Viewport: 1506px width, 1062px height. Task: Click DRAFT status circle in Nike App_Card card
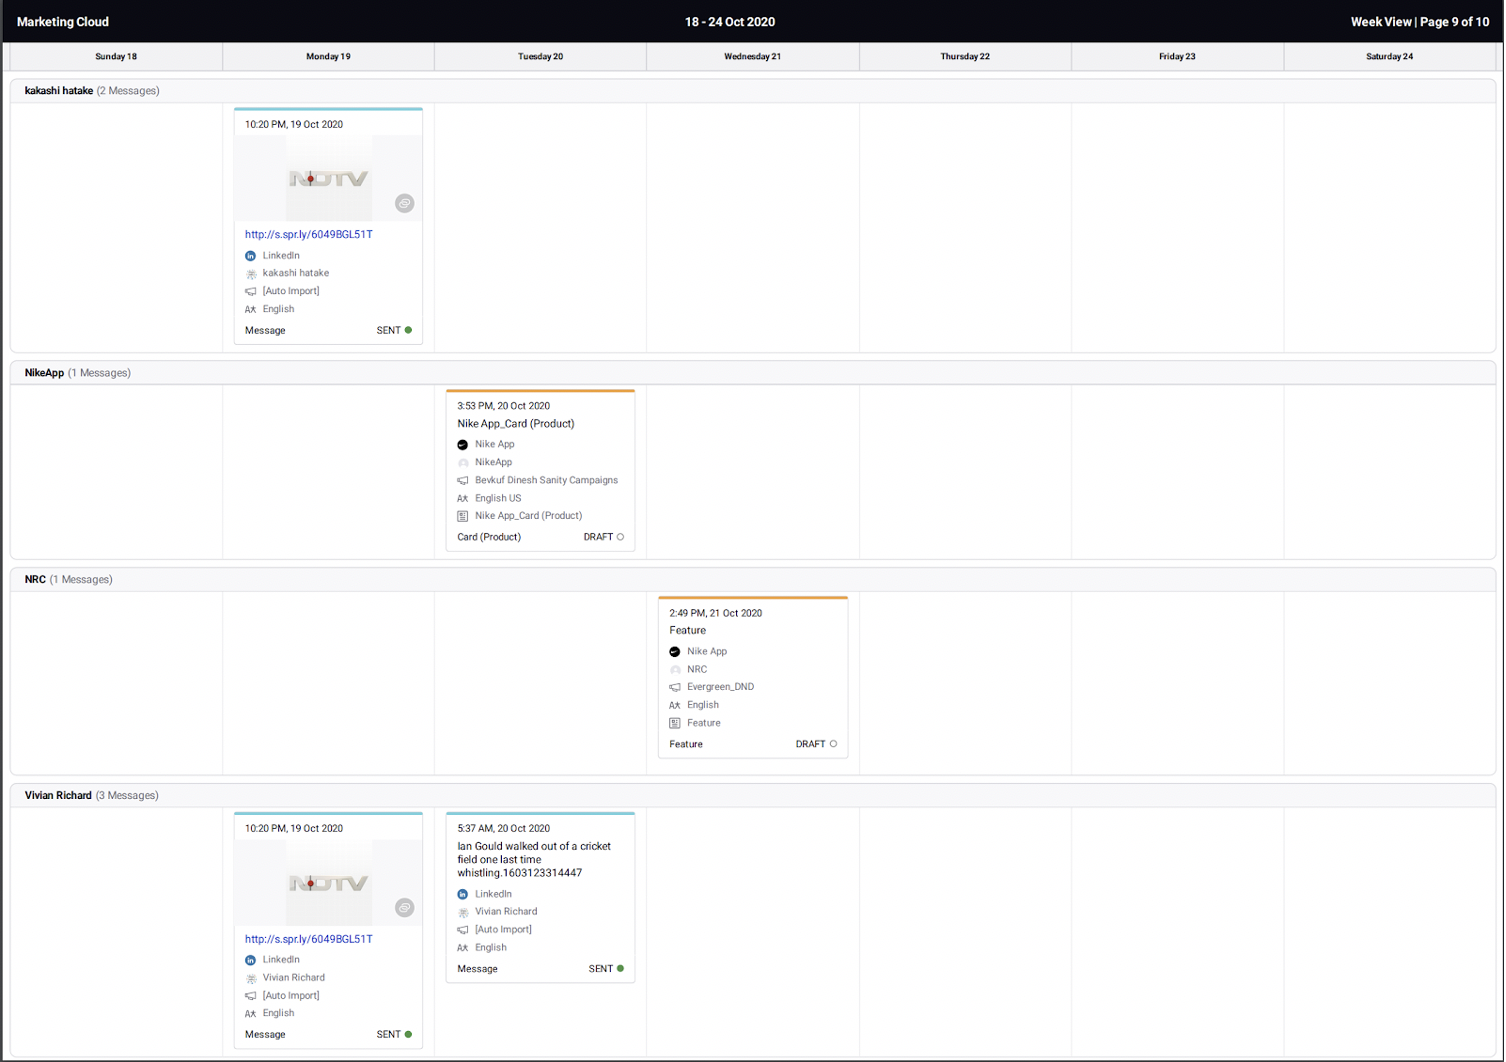[x=620, y=537]
